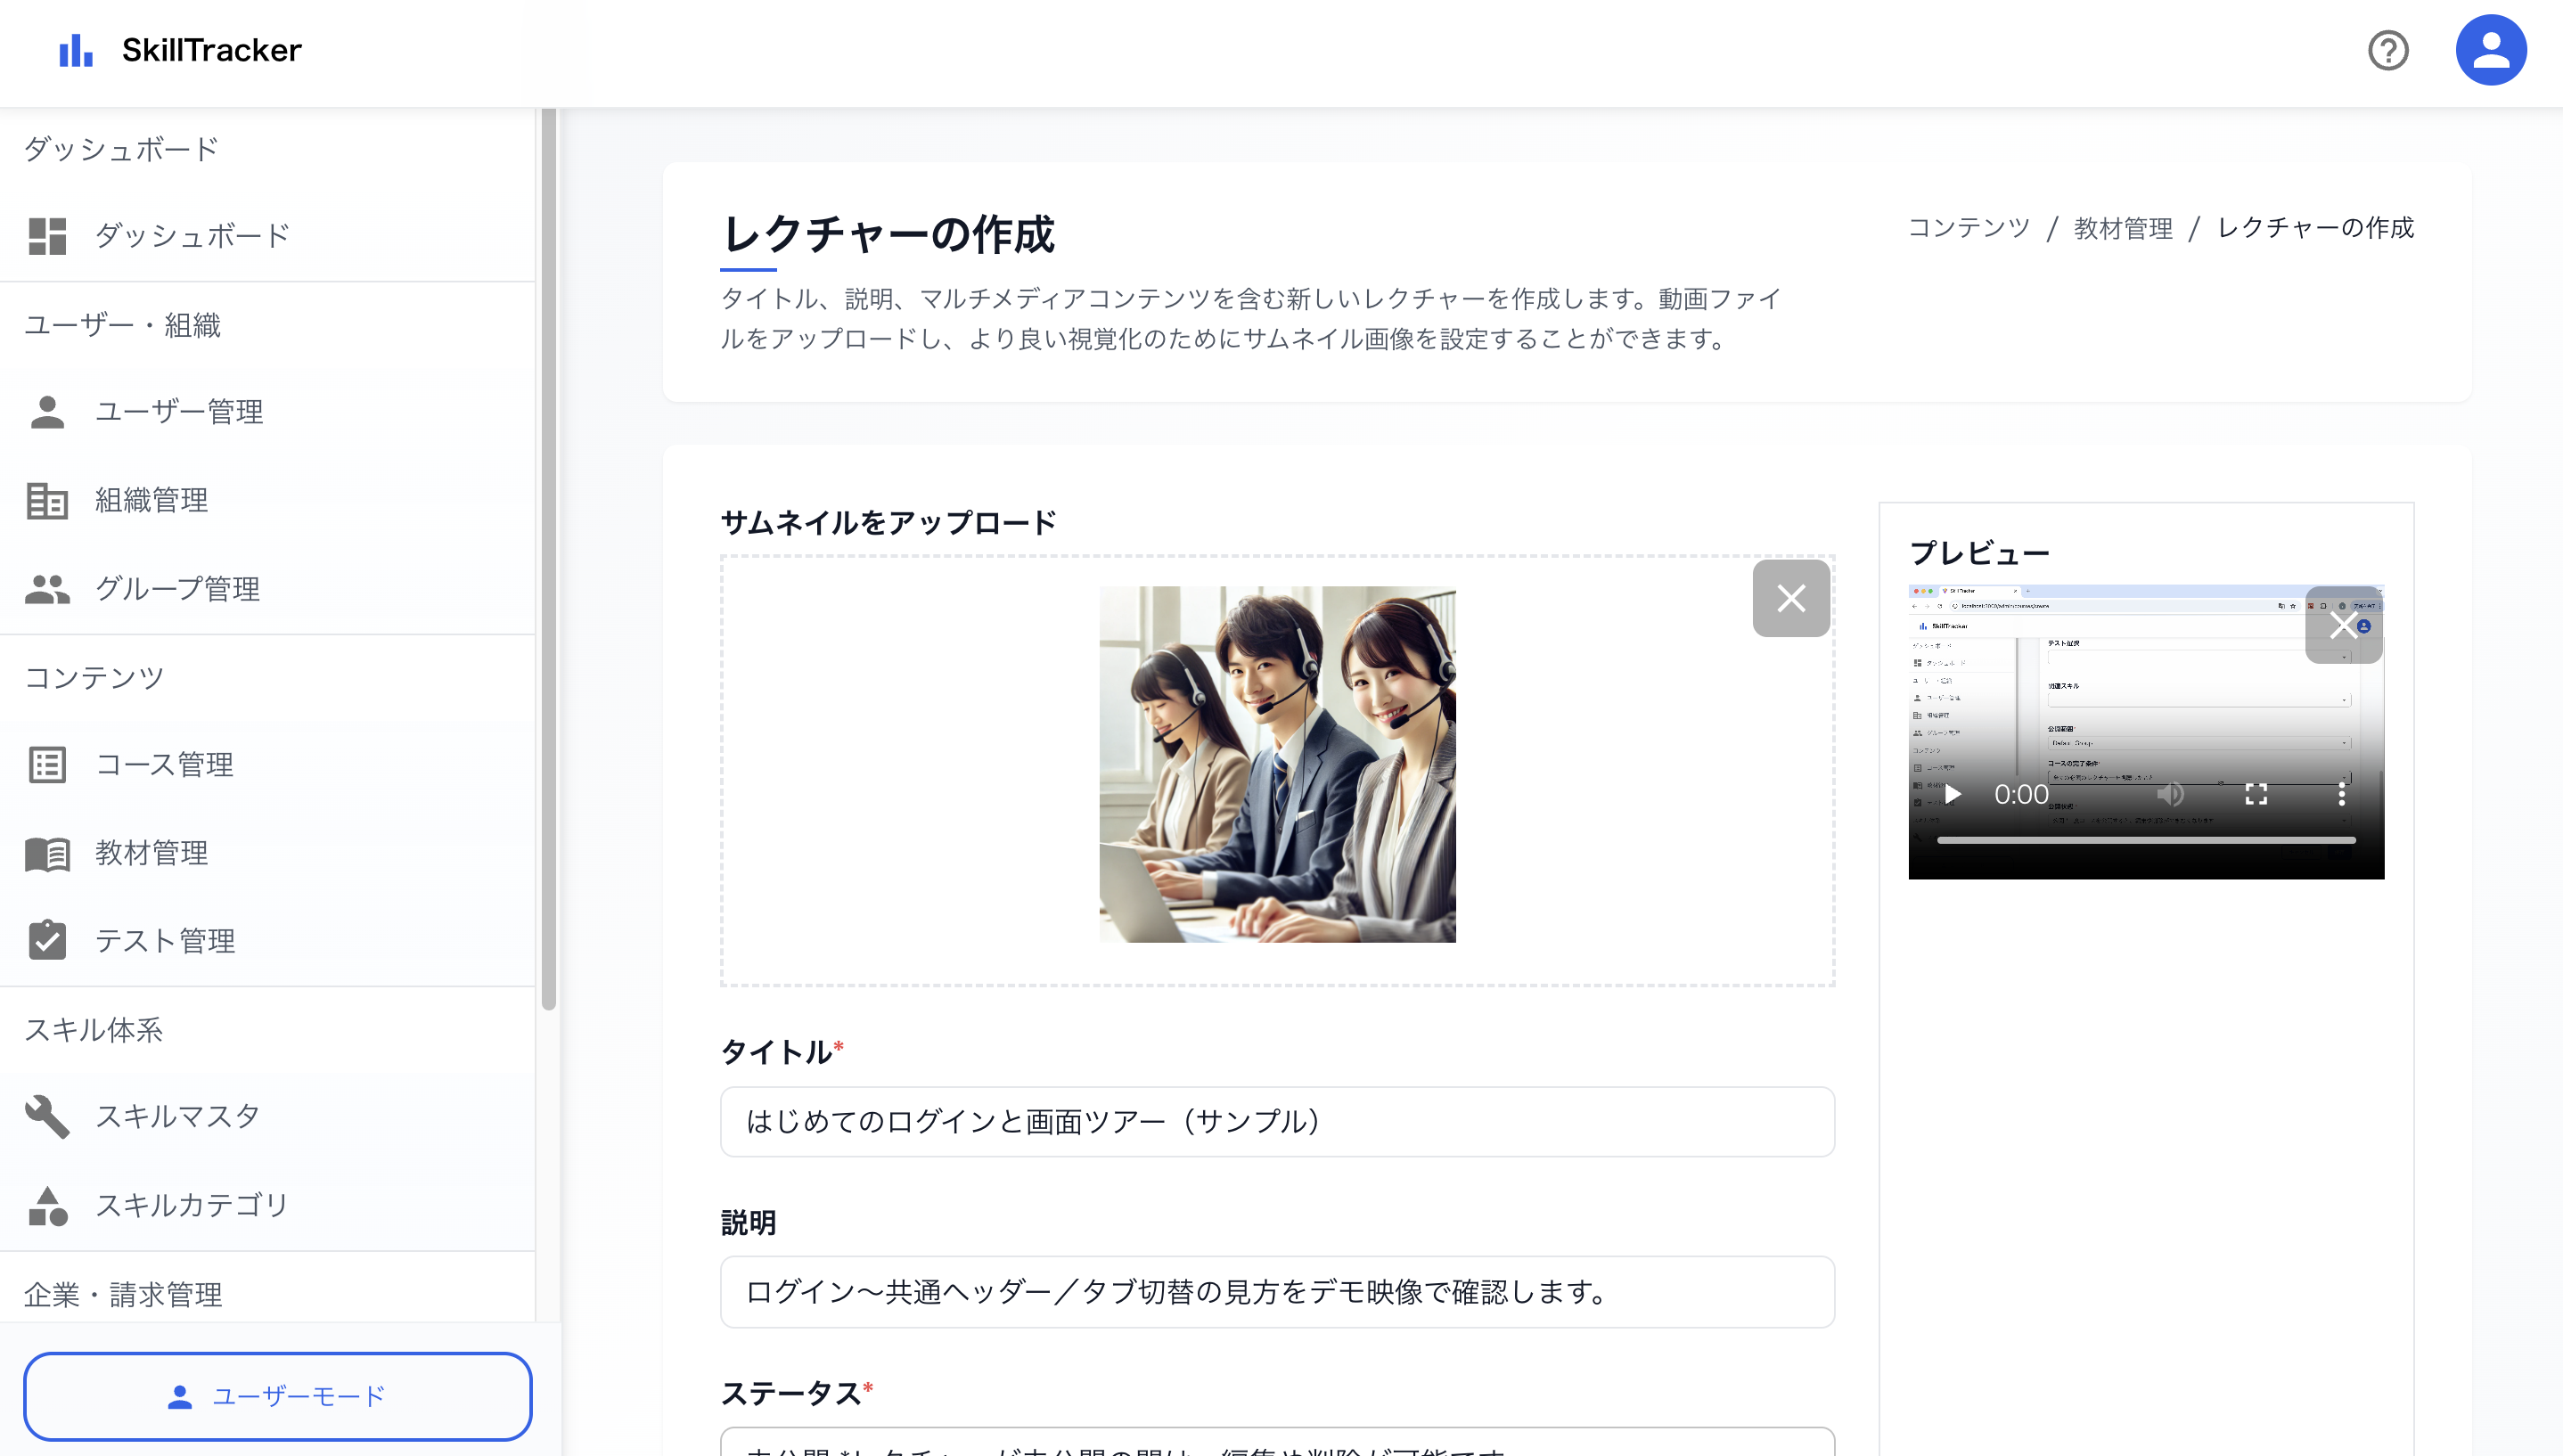Image resolution: width=2563 pixels, height=1456 pixels.
Task: Open the user account avatar menu
Action: 2489,50
